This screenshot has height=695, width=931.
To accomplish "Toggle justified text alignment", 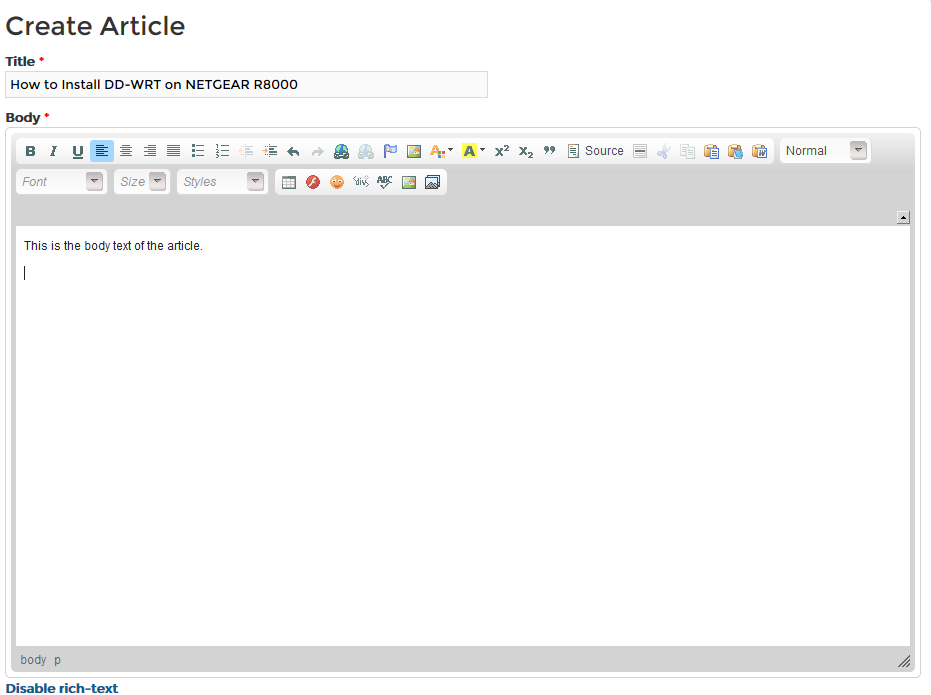I will tap(173, 151).
